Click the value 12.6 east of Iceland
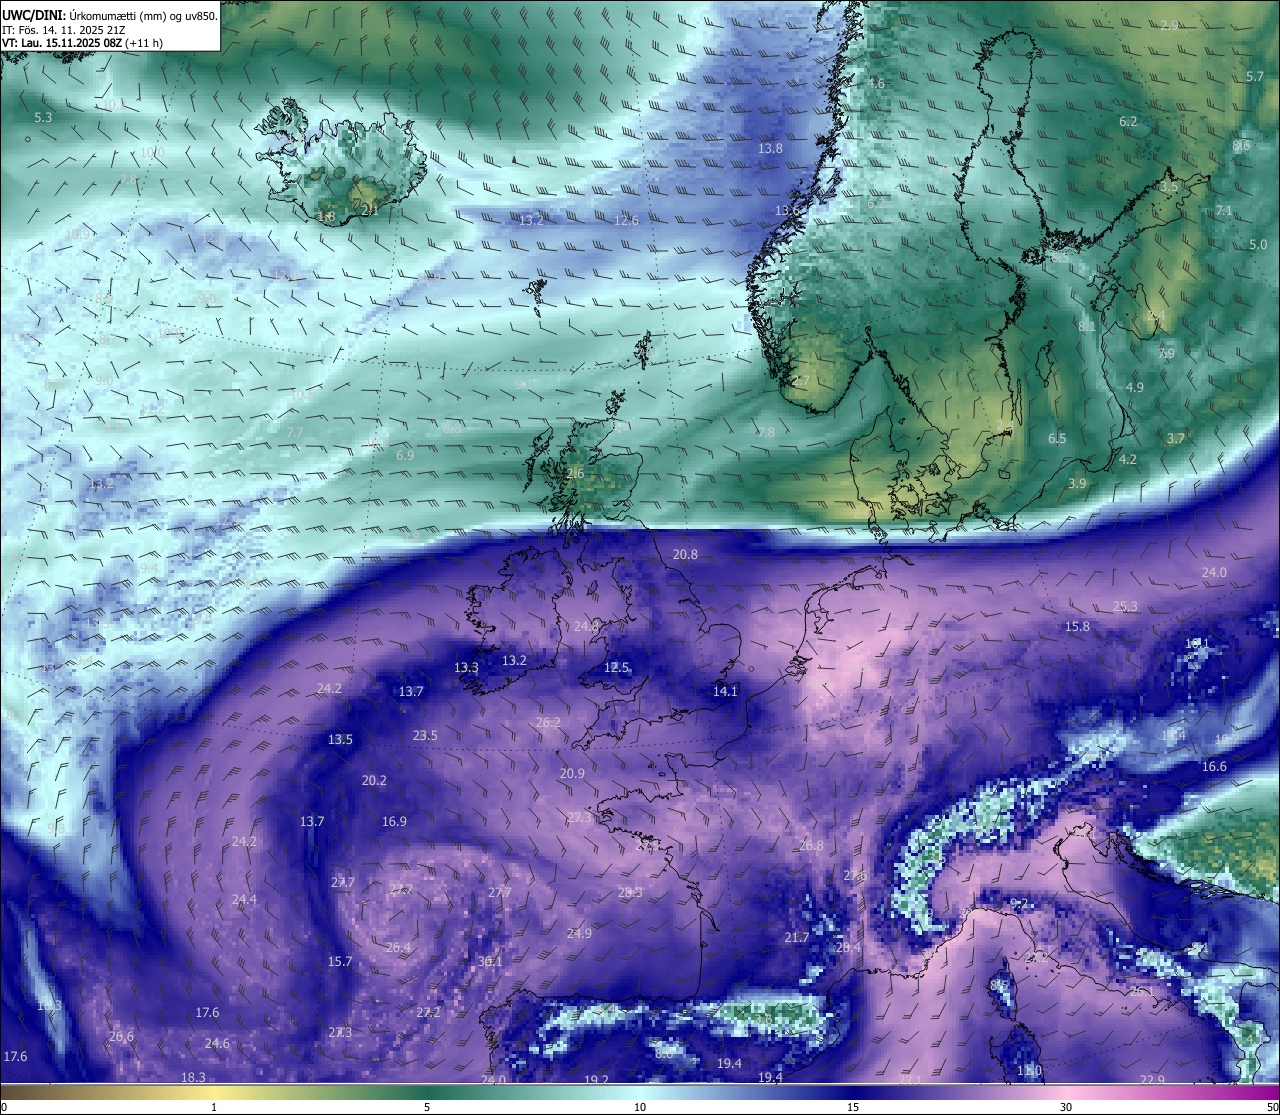Image resolution: width=1280 pixels, height=1115 pixels. (626, 220)
